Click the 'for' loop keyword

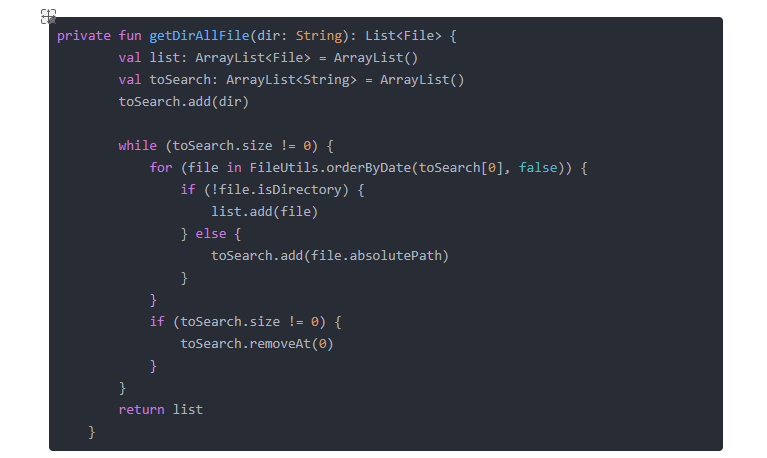coord(160,168)
